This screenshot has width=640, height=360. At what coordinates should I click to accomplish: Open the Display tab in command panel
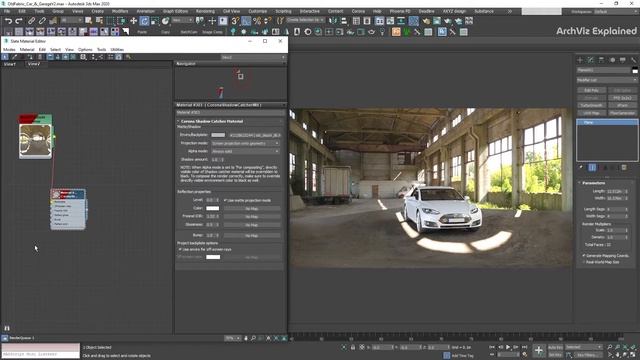tap(622, 60)
